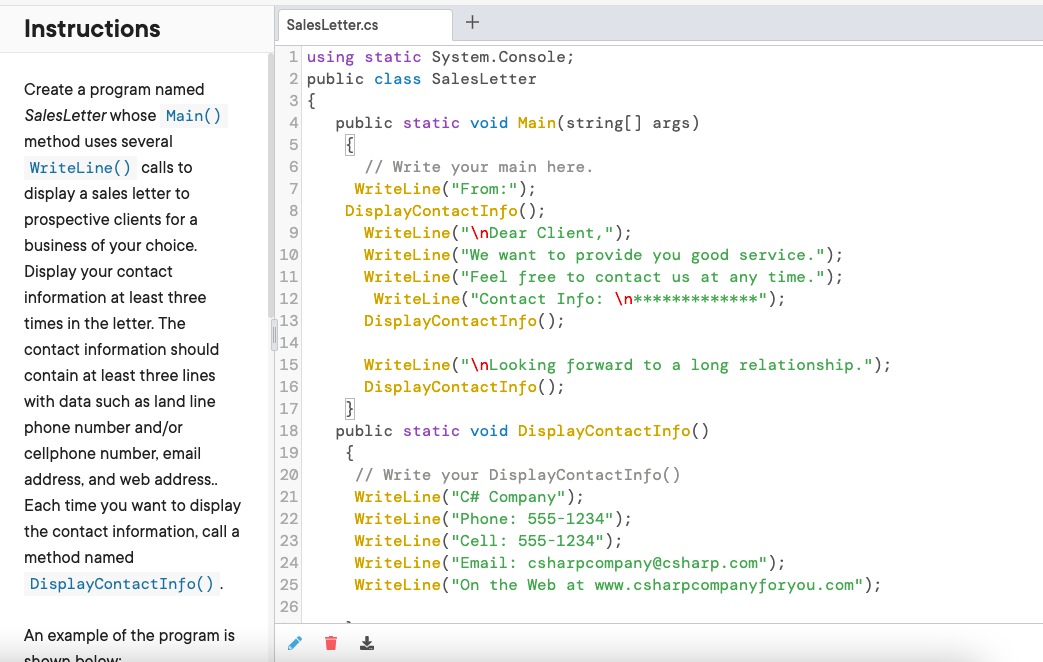Click the pencil edit icon below the editor
Screen dimensions: 1043x662
tap(295, 643)
